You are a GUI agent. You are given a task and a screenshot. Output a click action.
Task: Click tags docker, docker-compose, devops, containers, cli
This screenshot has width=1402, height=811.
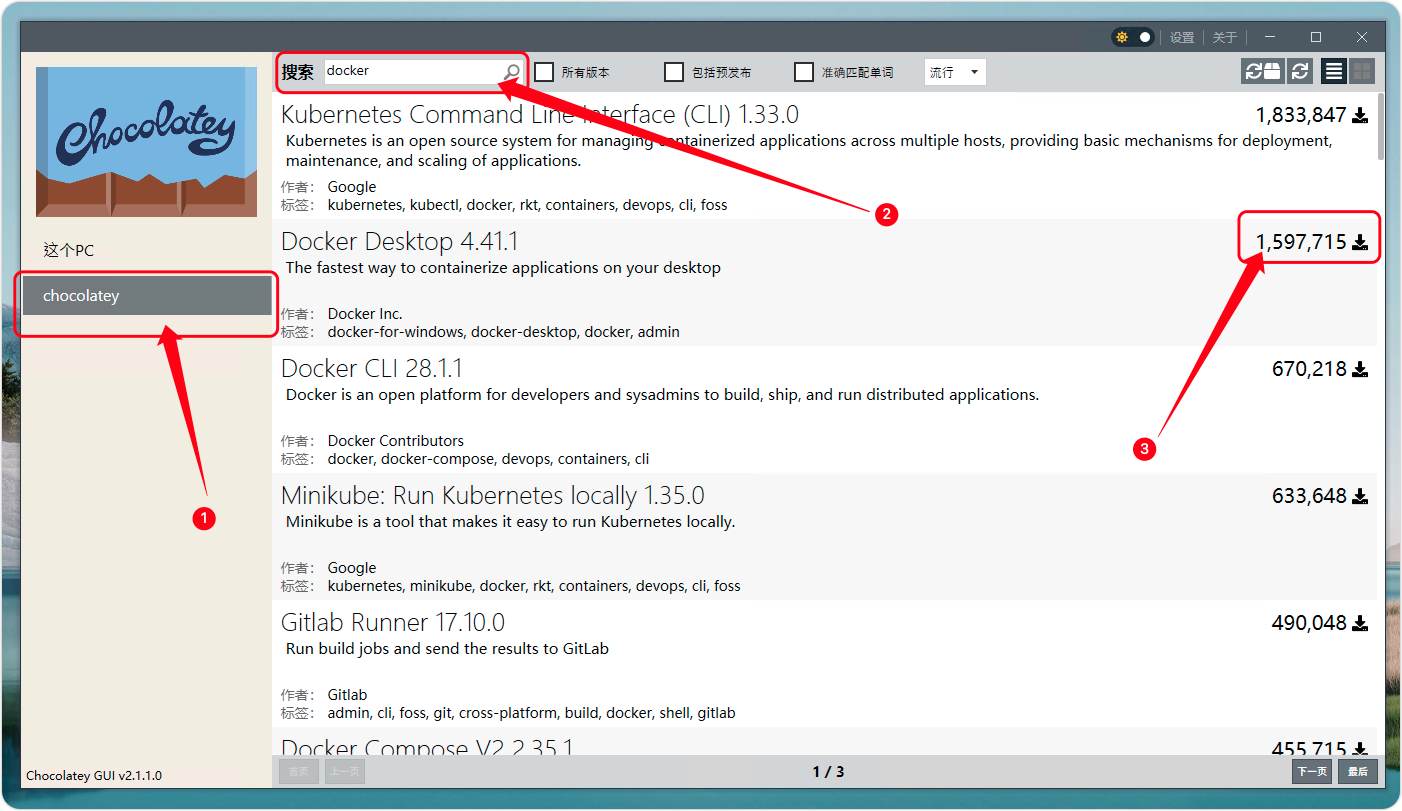tap(489, 459)
